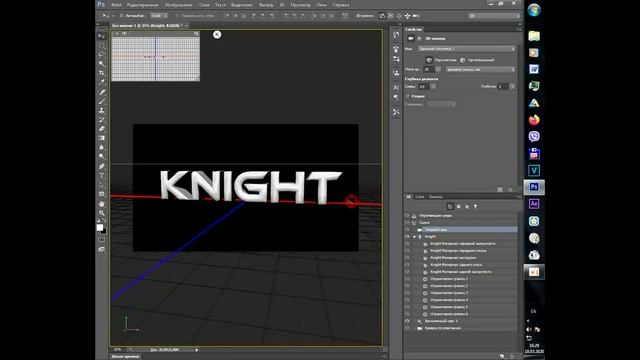Select the Healing Brush tool

click(102, 92)
